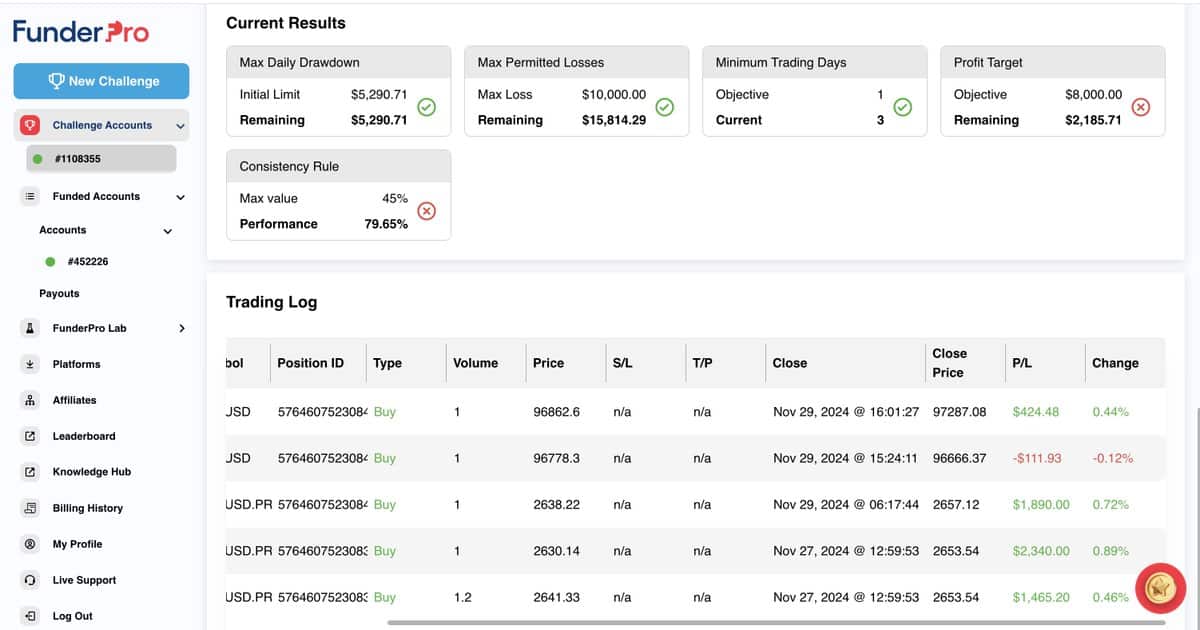
Task: Click the green check in Max Daily Drawdown
Action: tap(426, 107)
